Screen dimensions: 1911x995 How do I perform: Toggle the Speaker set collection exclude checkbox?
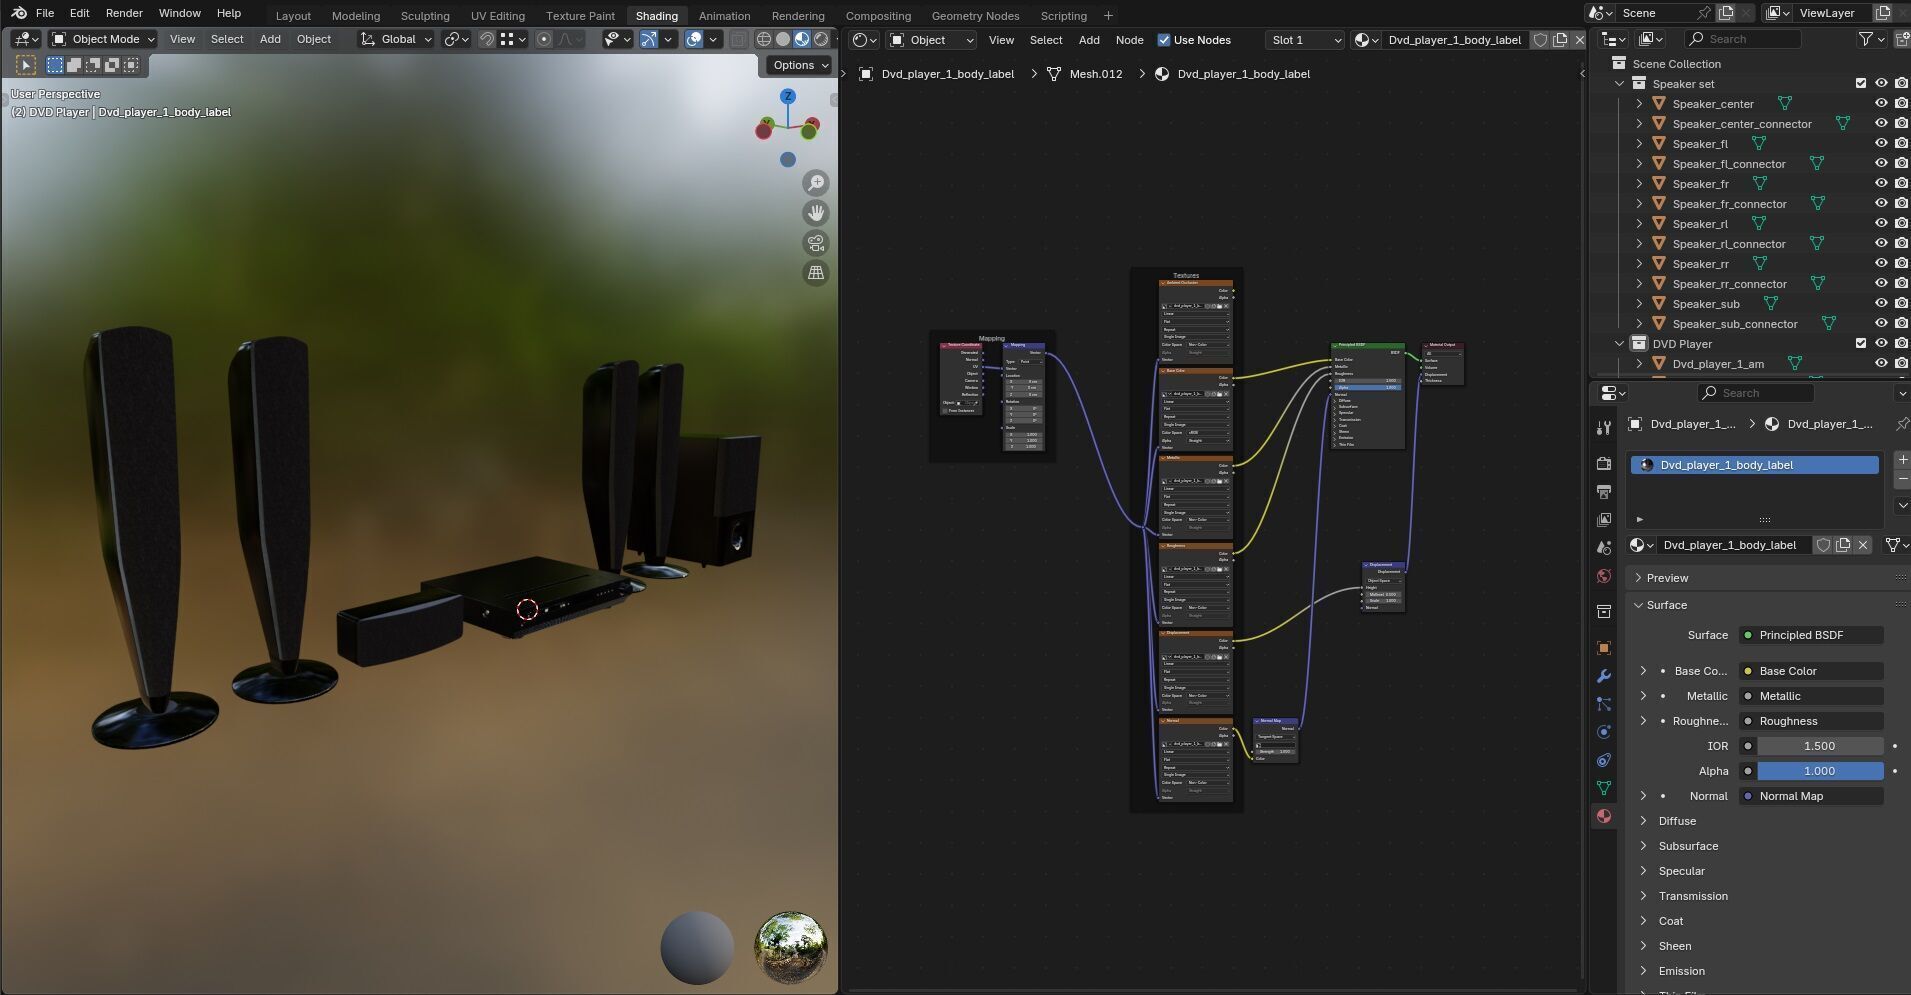point(1861,84)
